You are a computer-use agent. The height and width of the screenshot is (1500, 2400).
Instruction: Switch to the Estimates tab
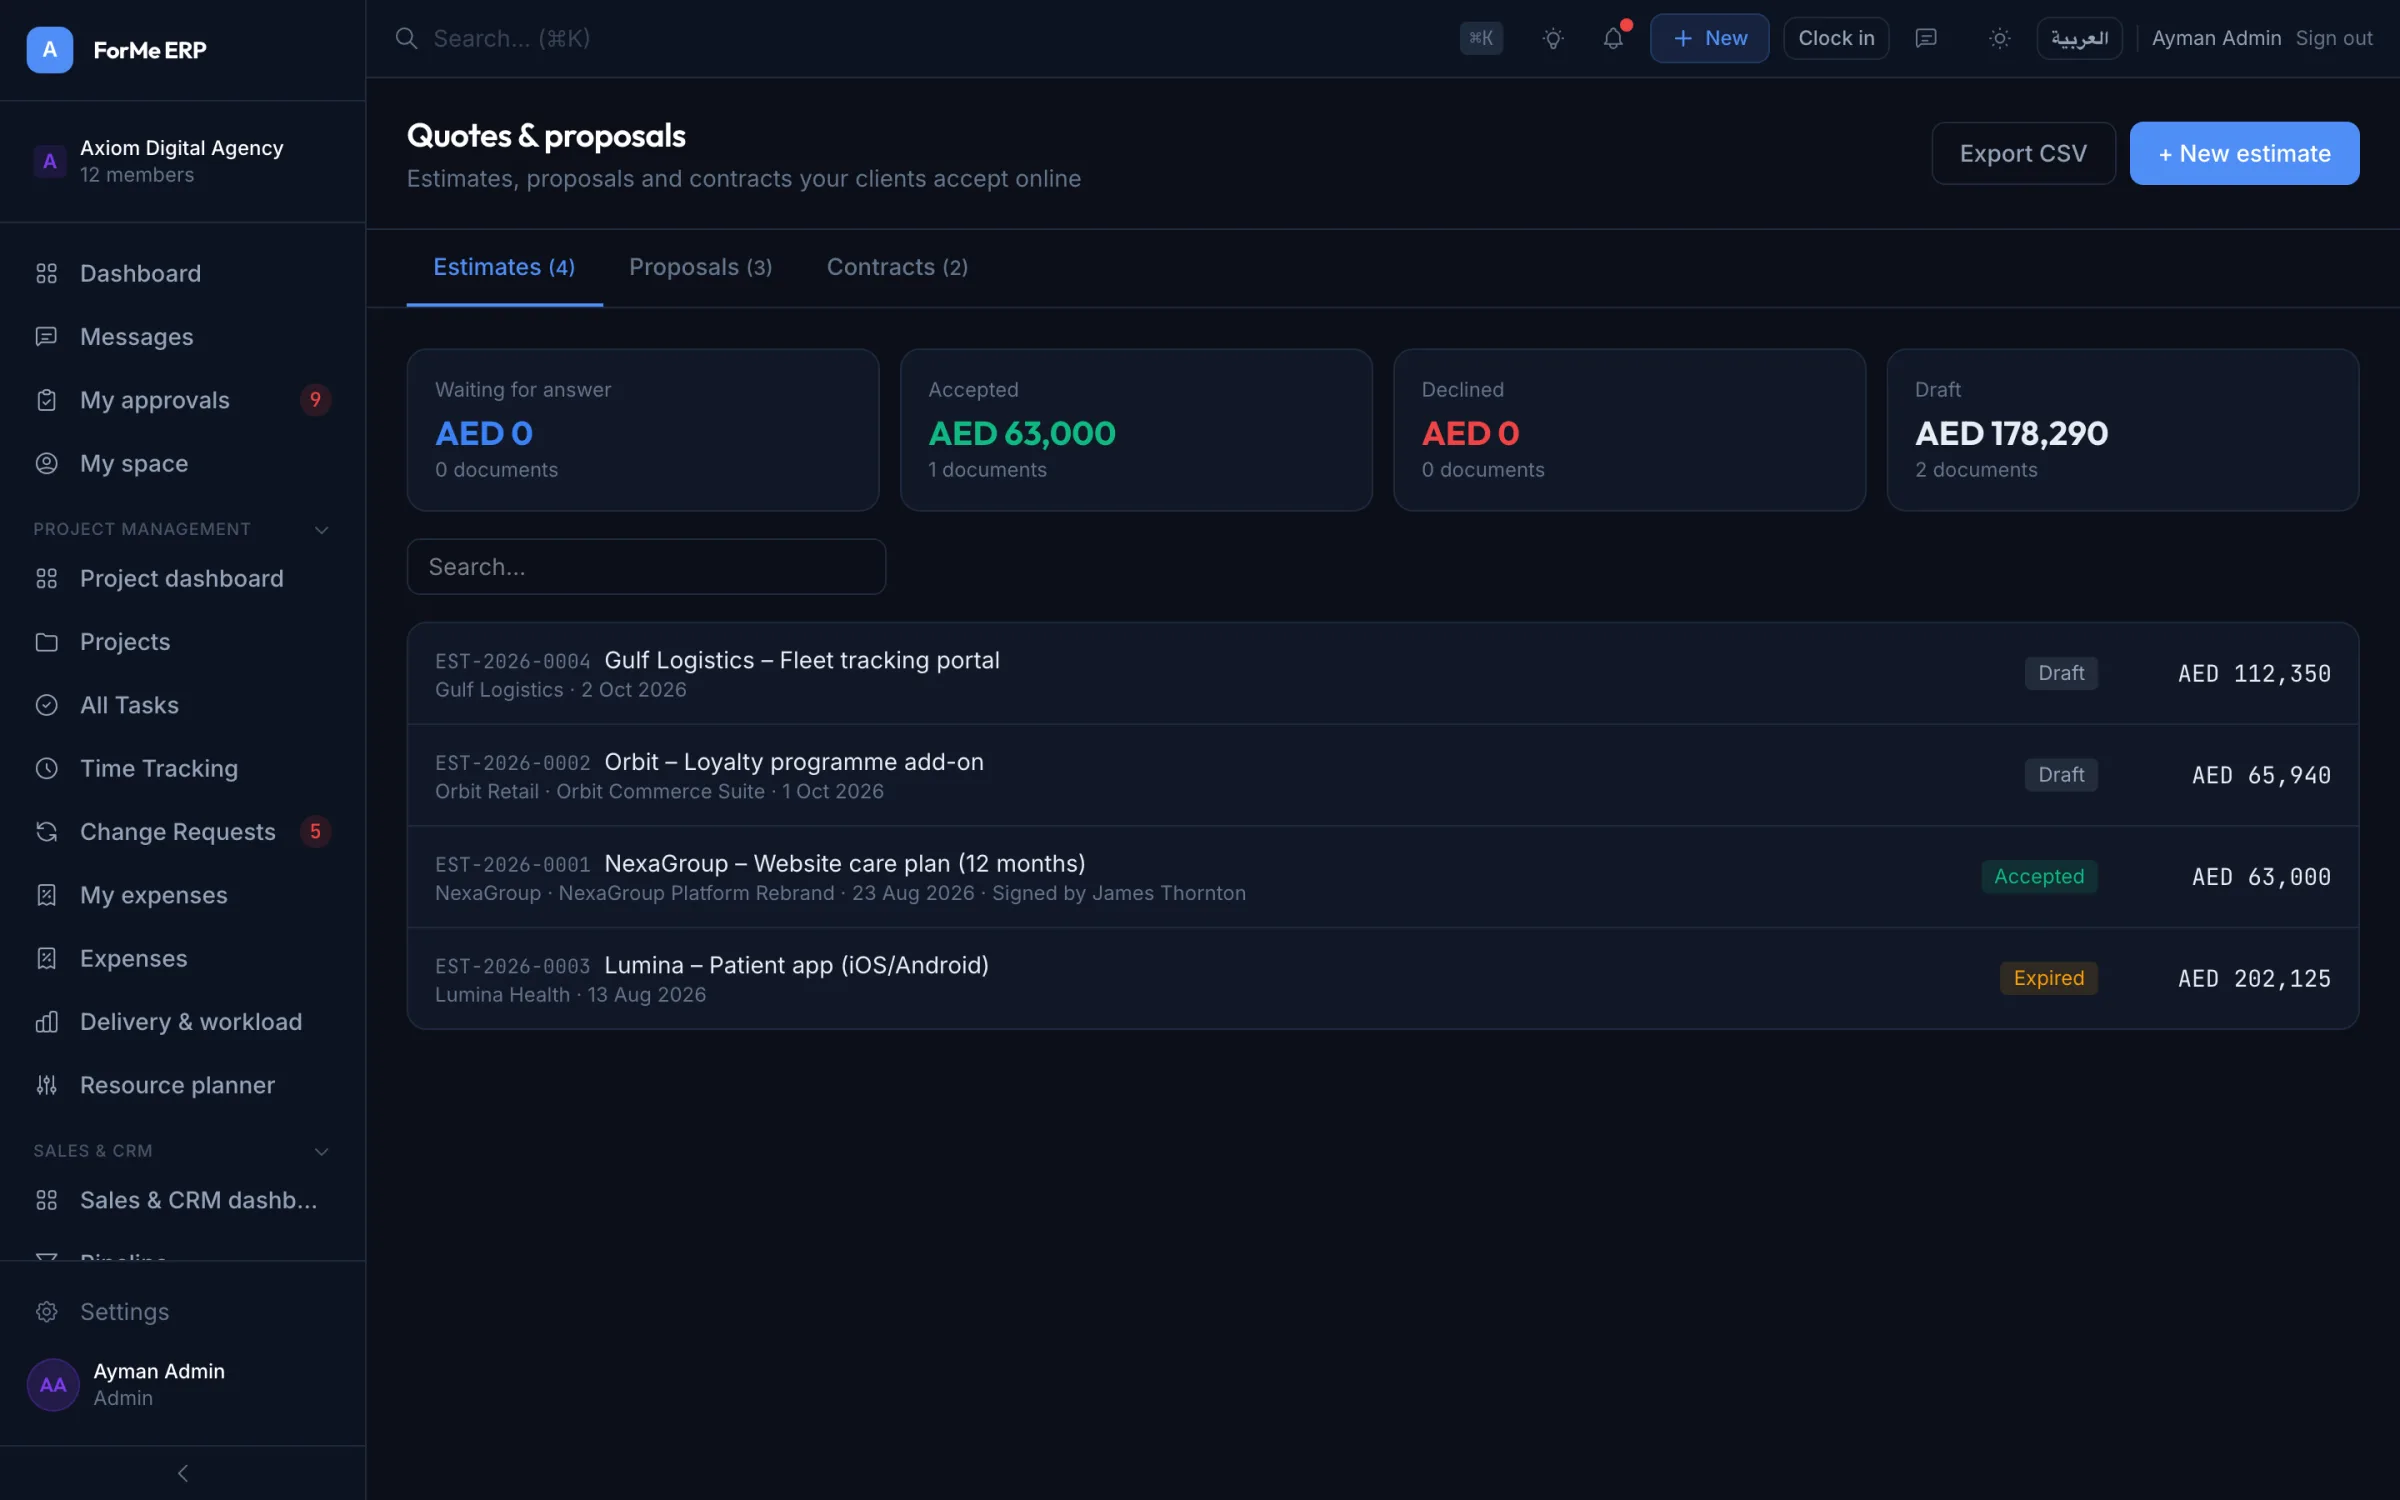504,267
